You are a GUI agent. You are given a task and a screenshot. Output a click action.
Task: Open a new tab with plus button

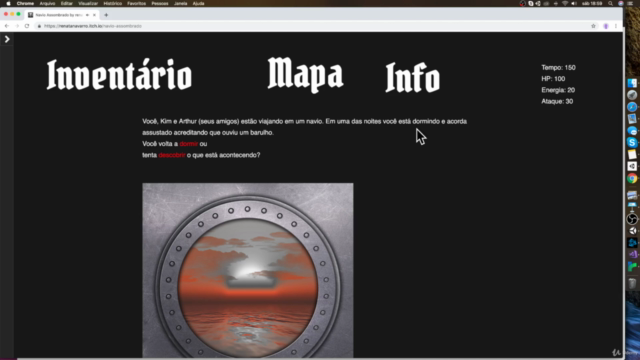pyautogui.click(x=106, y=15)
